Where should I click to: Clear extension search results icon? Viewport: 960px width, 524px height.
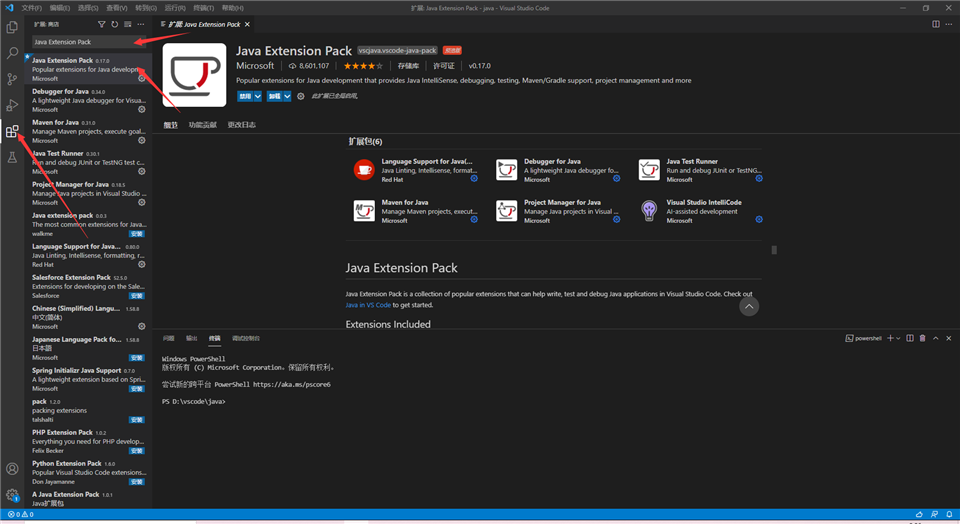pos(127,24)
